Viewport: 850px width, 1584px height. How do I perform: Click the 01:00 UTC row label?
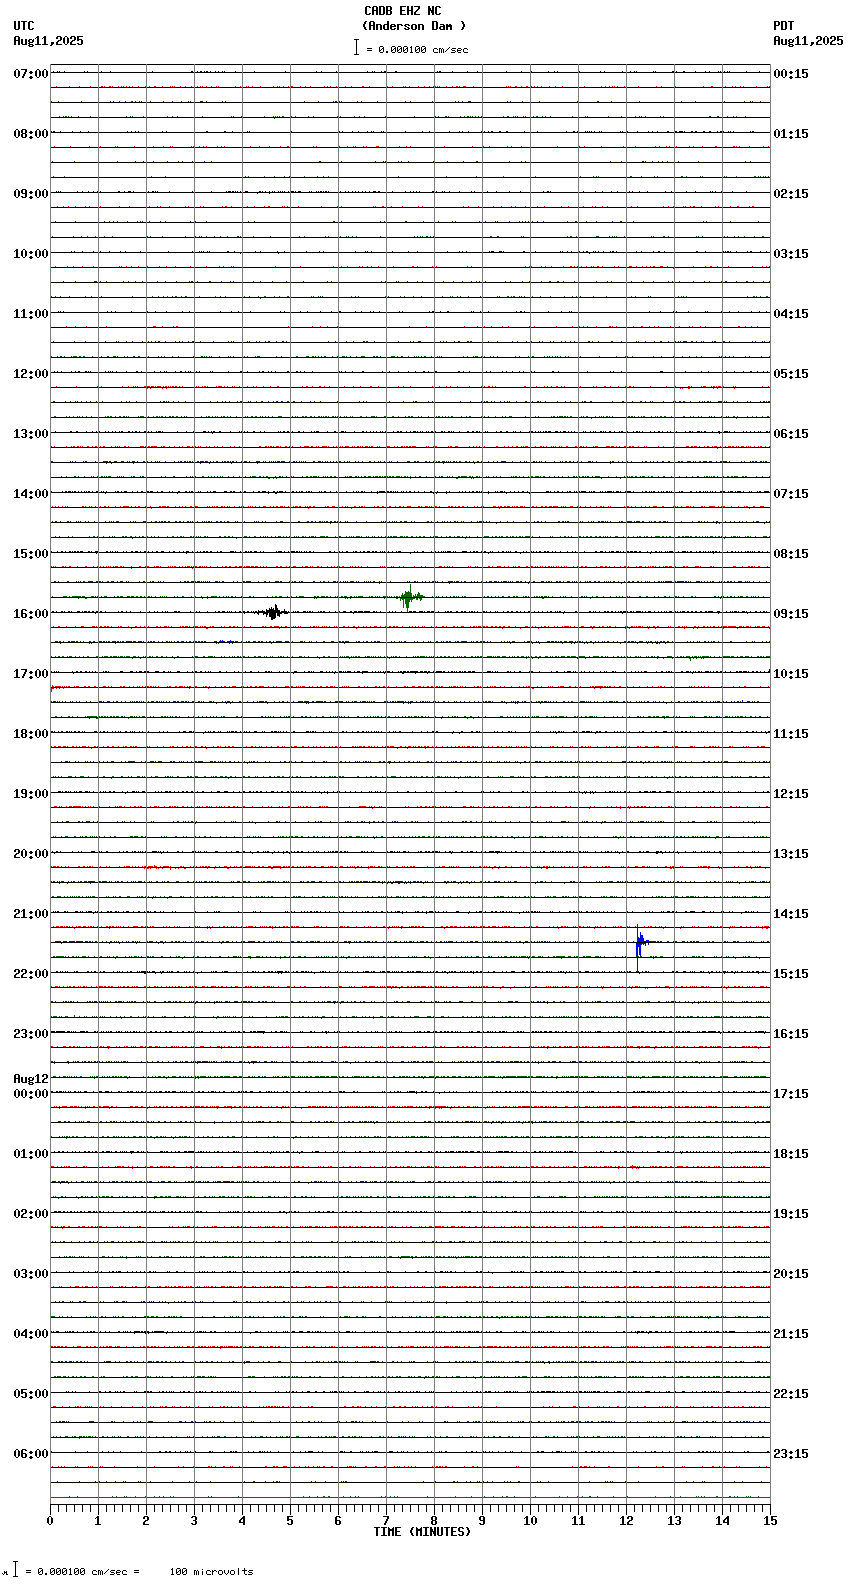pyautogui.click(x=31, y=1154)
